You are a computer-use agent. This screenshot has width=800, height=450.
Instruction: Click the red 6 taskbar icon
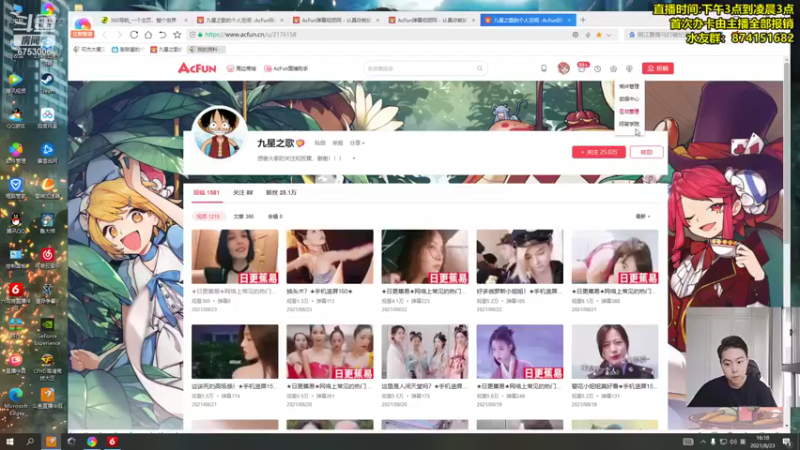[x=112, y=442]
